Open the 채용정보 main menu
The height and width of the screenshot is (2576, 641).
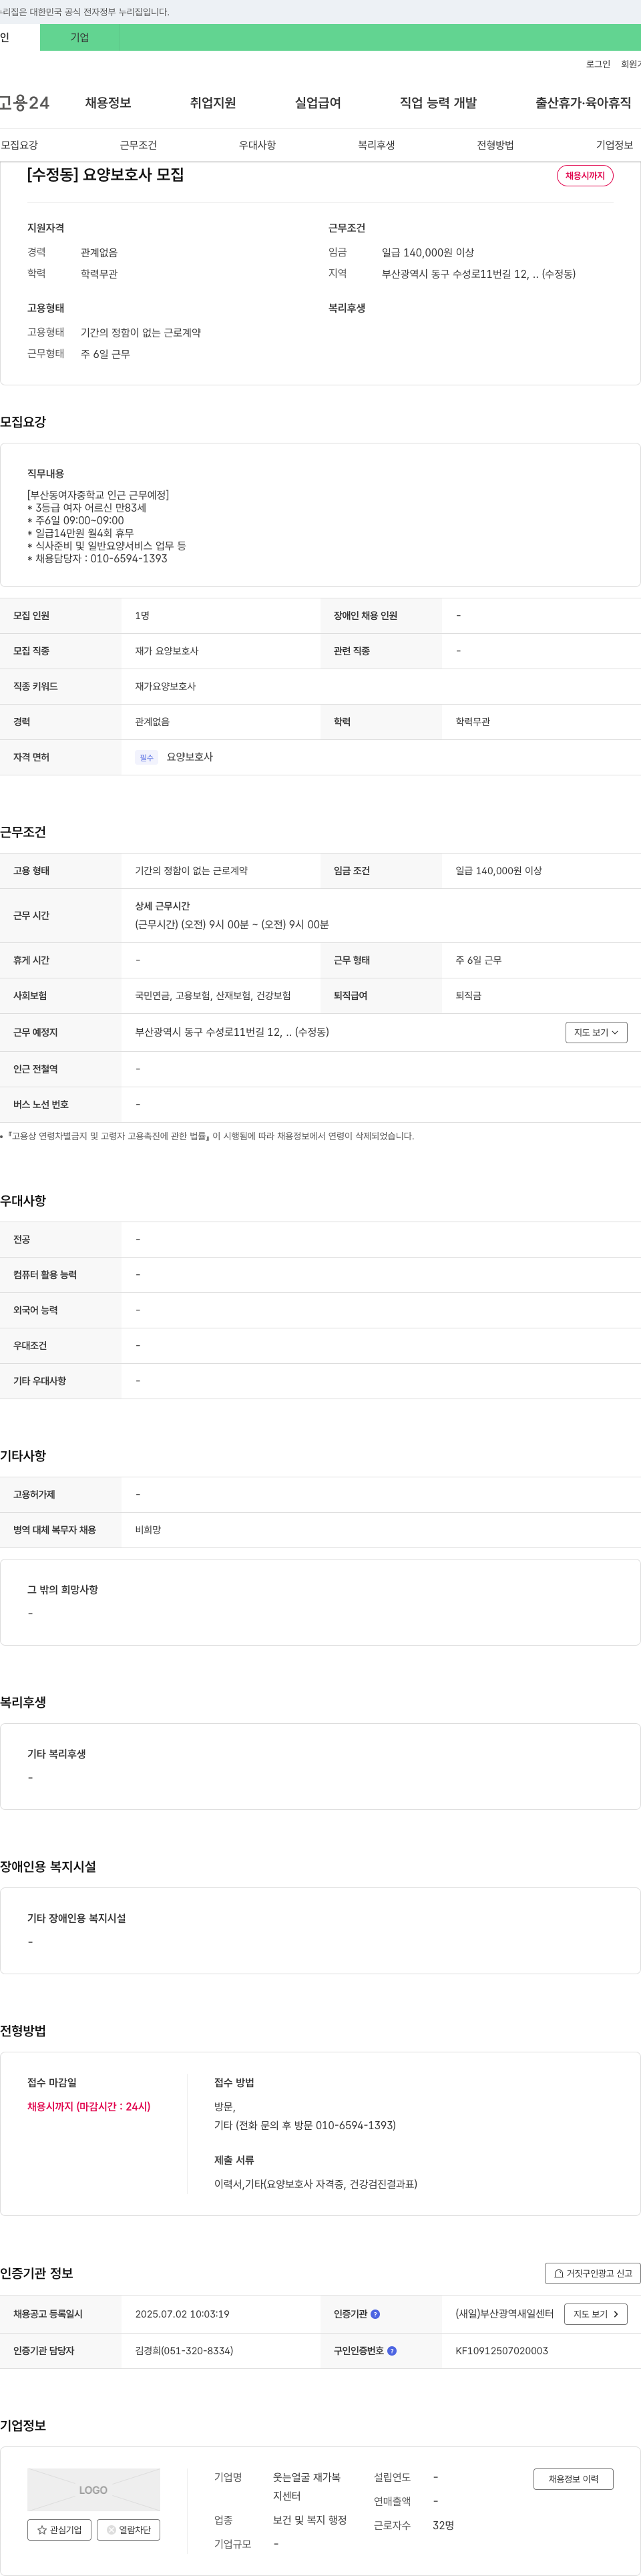click(108, 103)
